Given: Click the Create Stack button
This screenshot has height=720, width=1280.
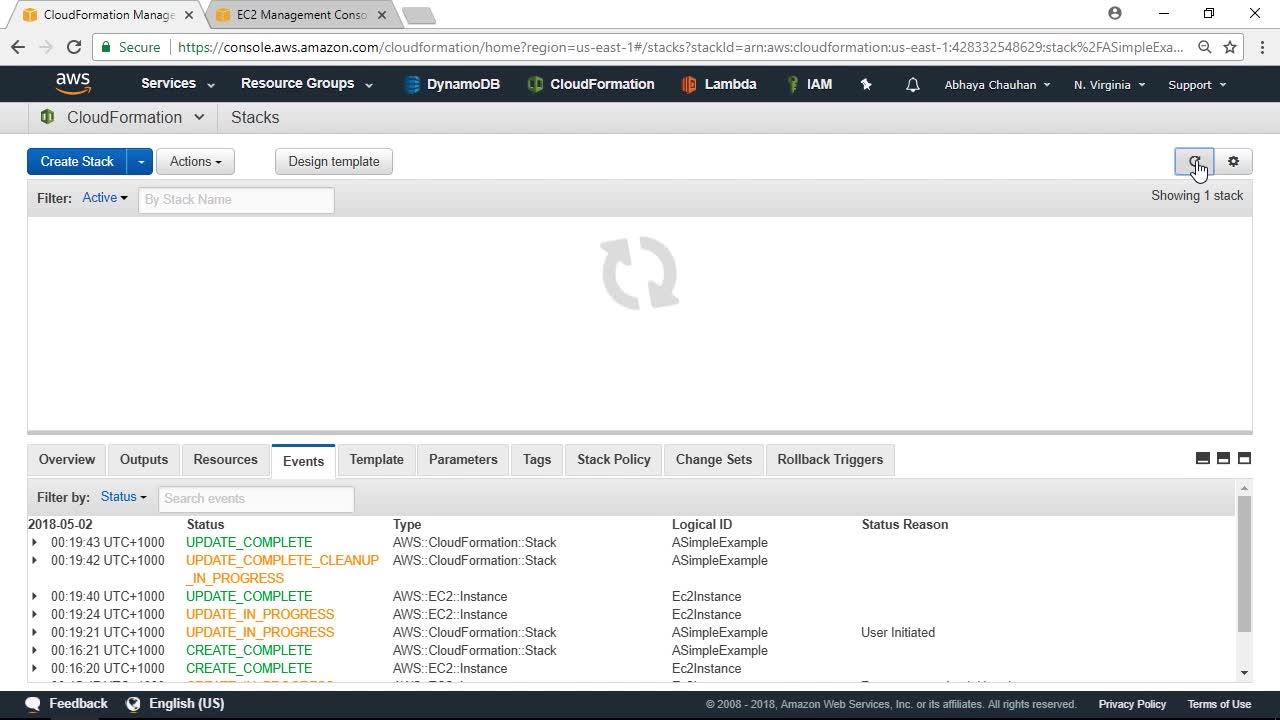Looking at the screenshot, I should click(x=77, y=161).
